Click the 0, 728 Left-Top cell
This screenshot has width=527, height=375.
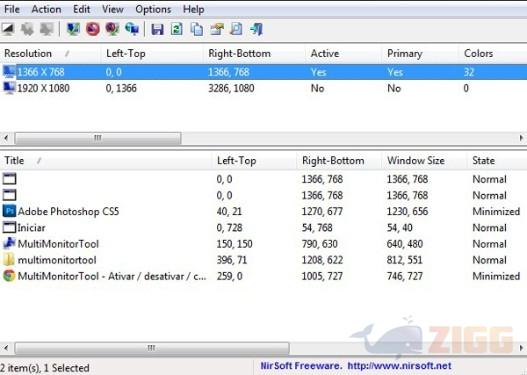click(x=230, y=227)
